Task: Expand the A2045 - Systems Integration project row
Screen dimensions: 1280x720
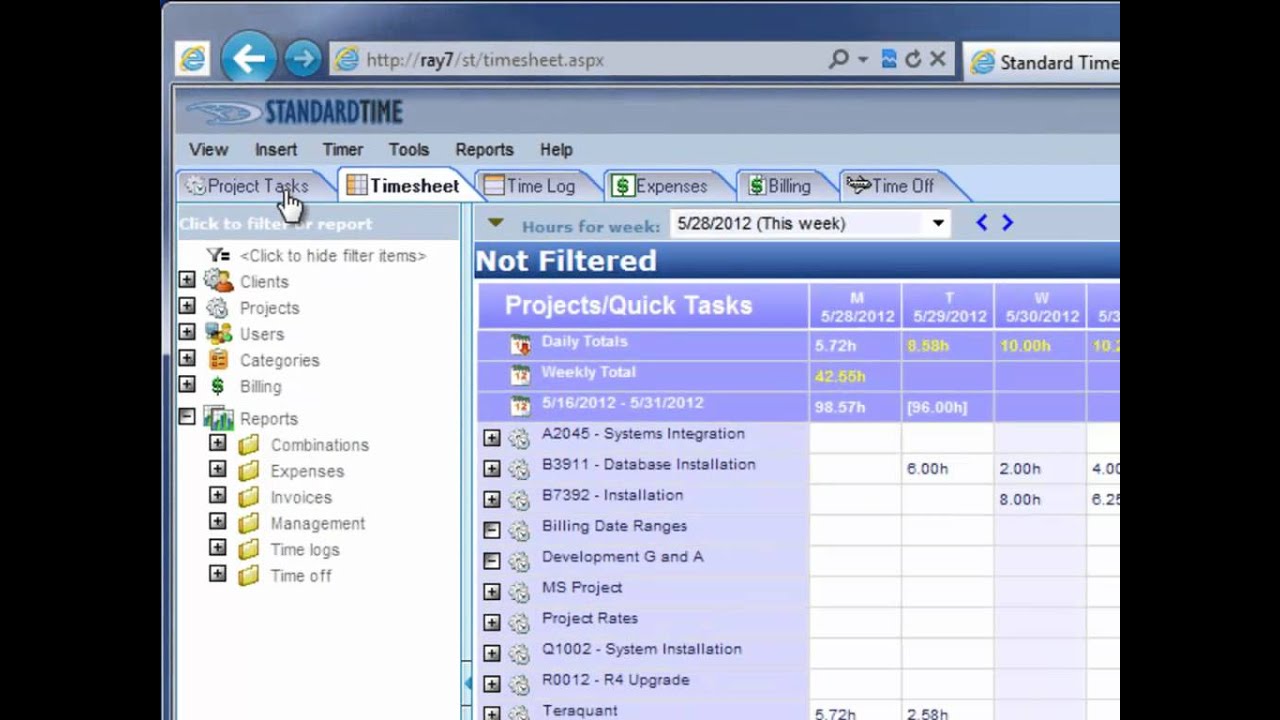Action: (492, 438)
